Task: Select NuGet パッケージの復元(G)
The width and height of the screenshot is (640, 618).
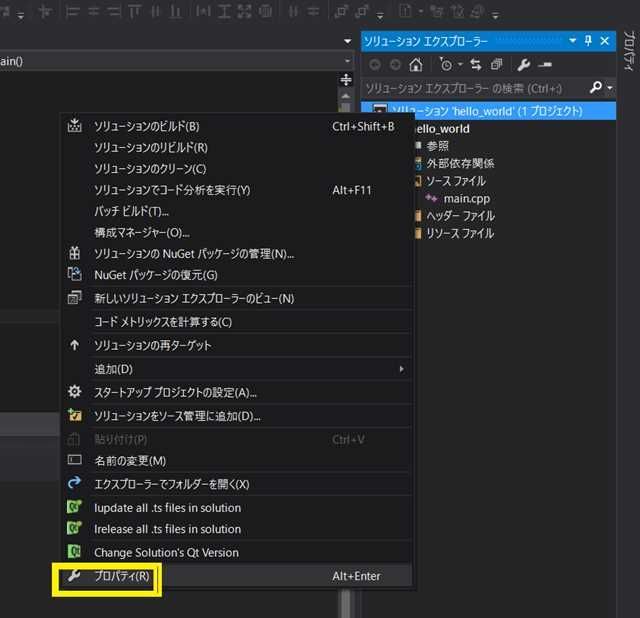Action: [x=237, y=275]
